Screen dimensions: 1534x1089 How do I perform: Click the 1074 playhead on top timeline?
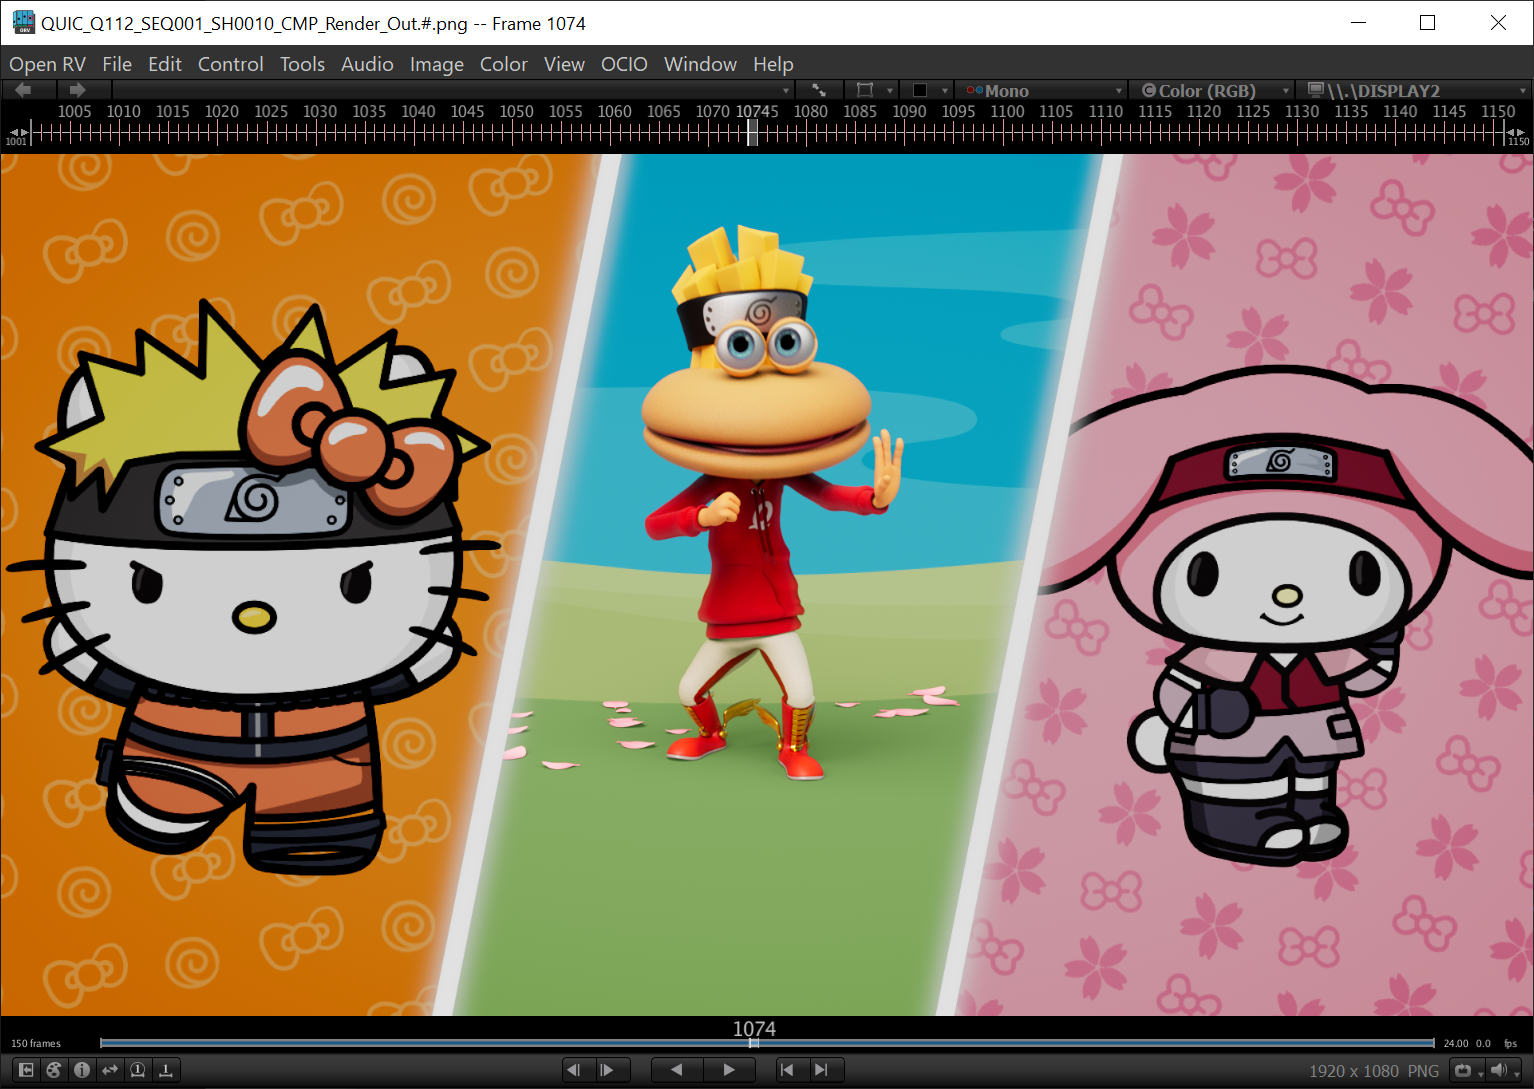pos(754,132)
